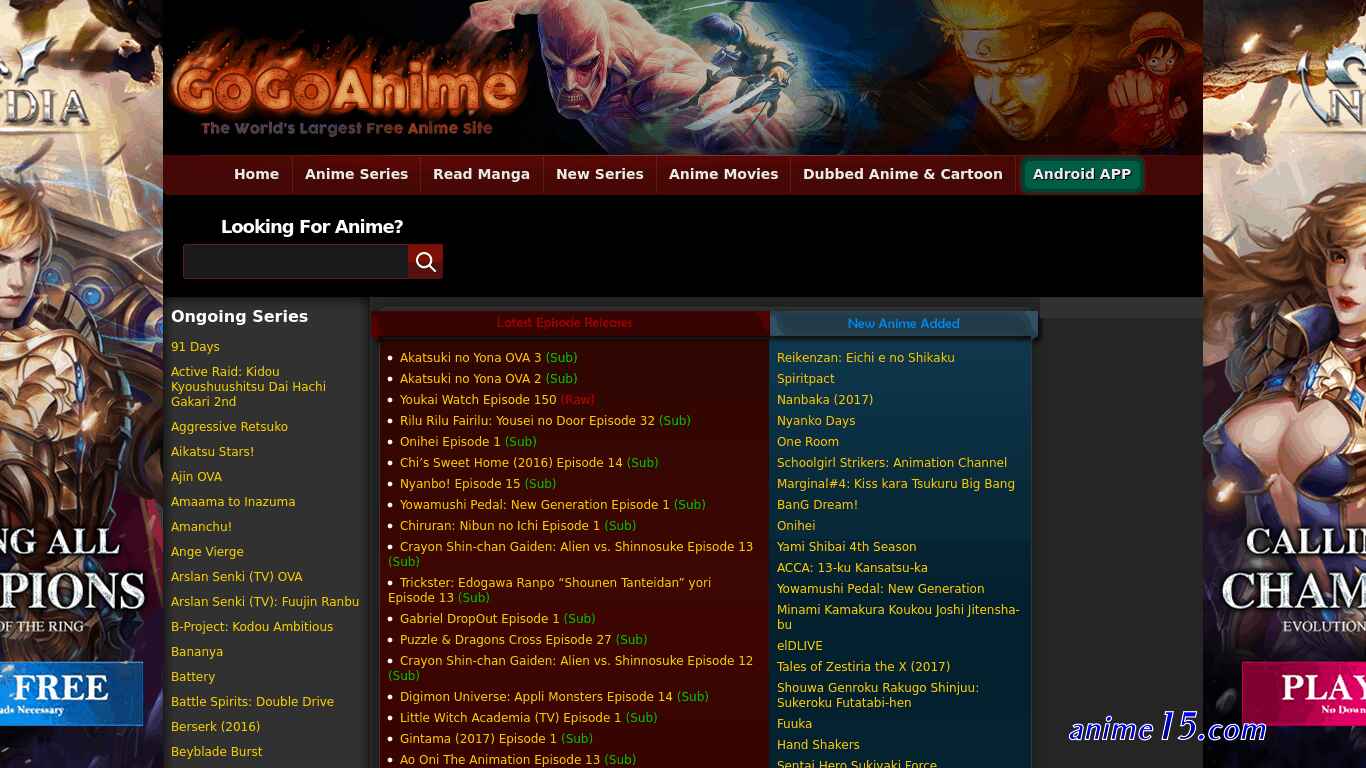Open the Home menu item

(x=256, y=174)
